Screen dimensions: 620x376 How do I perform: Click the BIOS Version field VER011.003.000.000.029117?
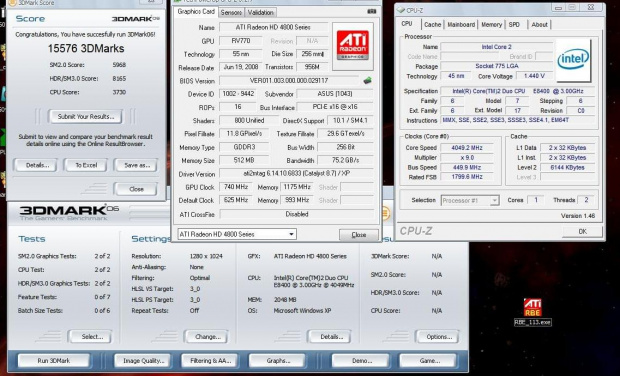point(289,81)
